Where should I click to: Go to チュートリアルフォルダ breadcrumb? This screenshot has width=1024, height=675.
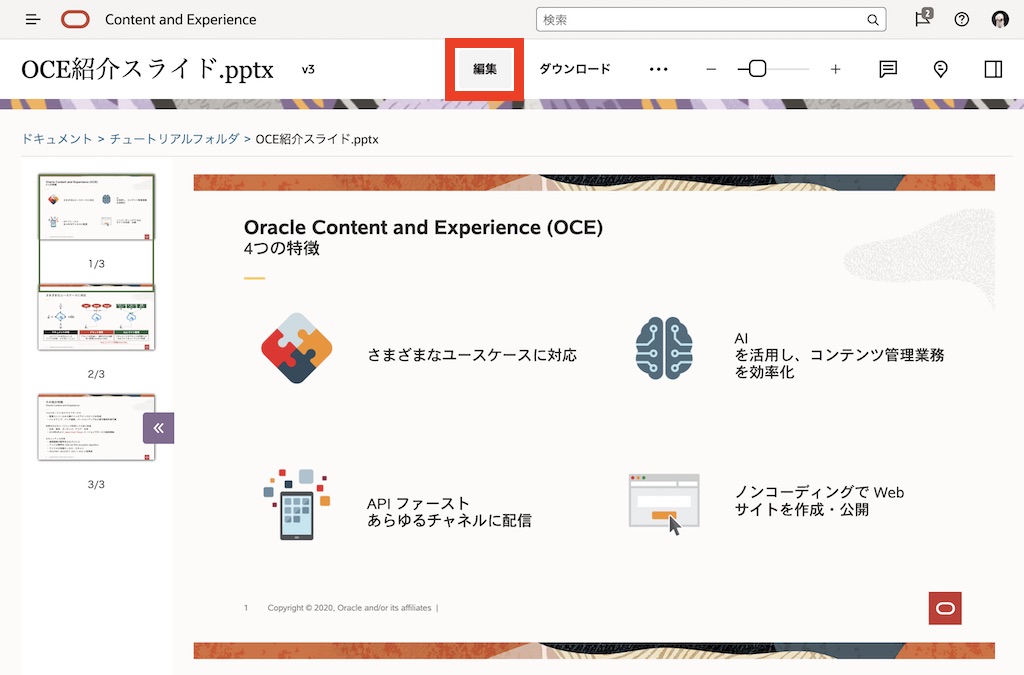pos(175,139)
